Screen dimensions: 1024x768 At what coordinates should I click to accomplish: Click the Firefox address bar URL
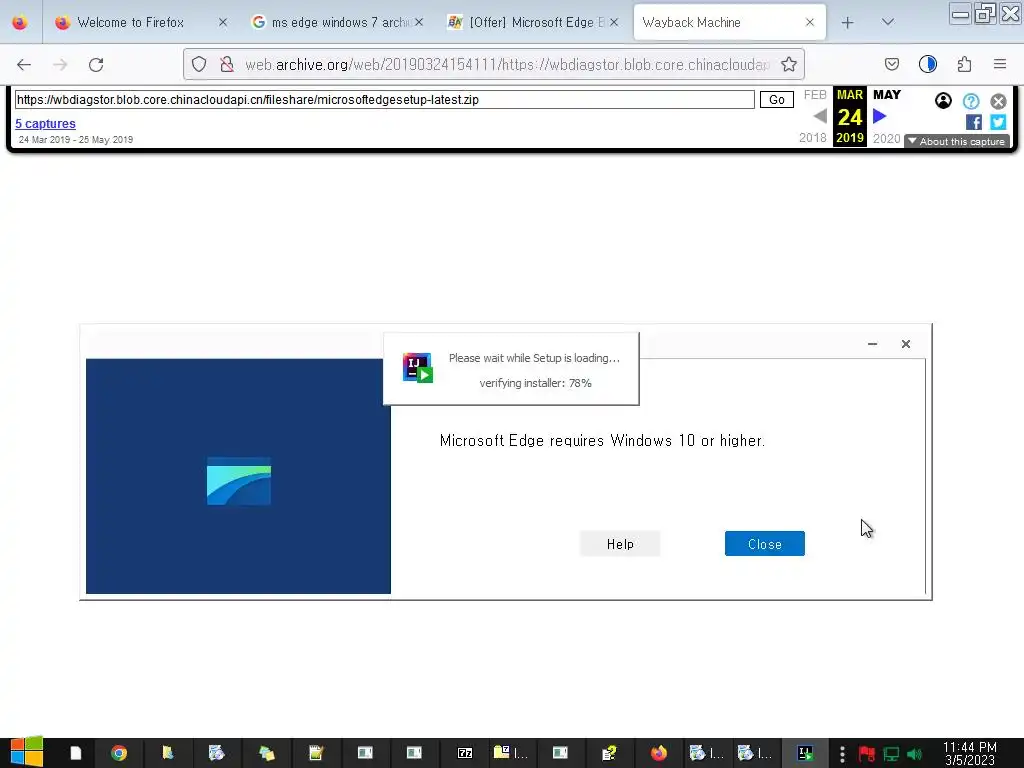click(x=507, y=65)
